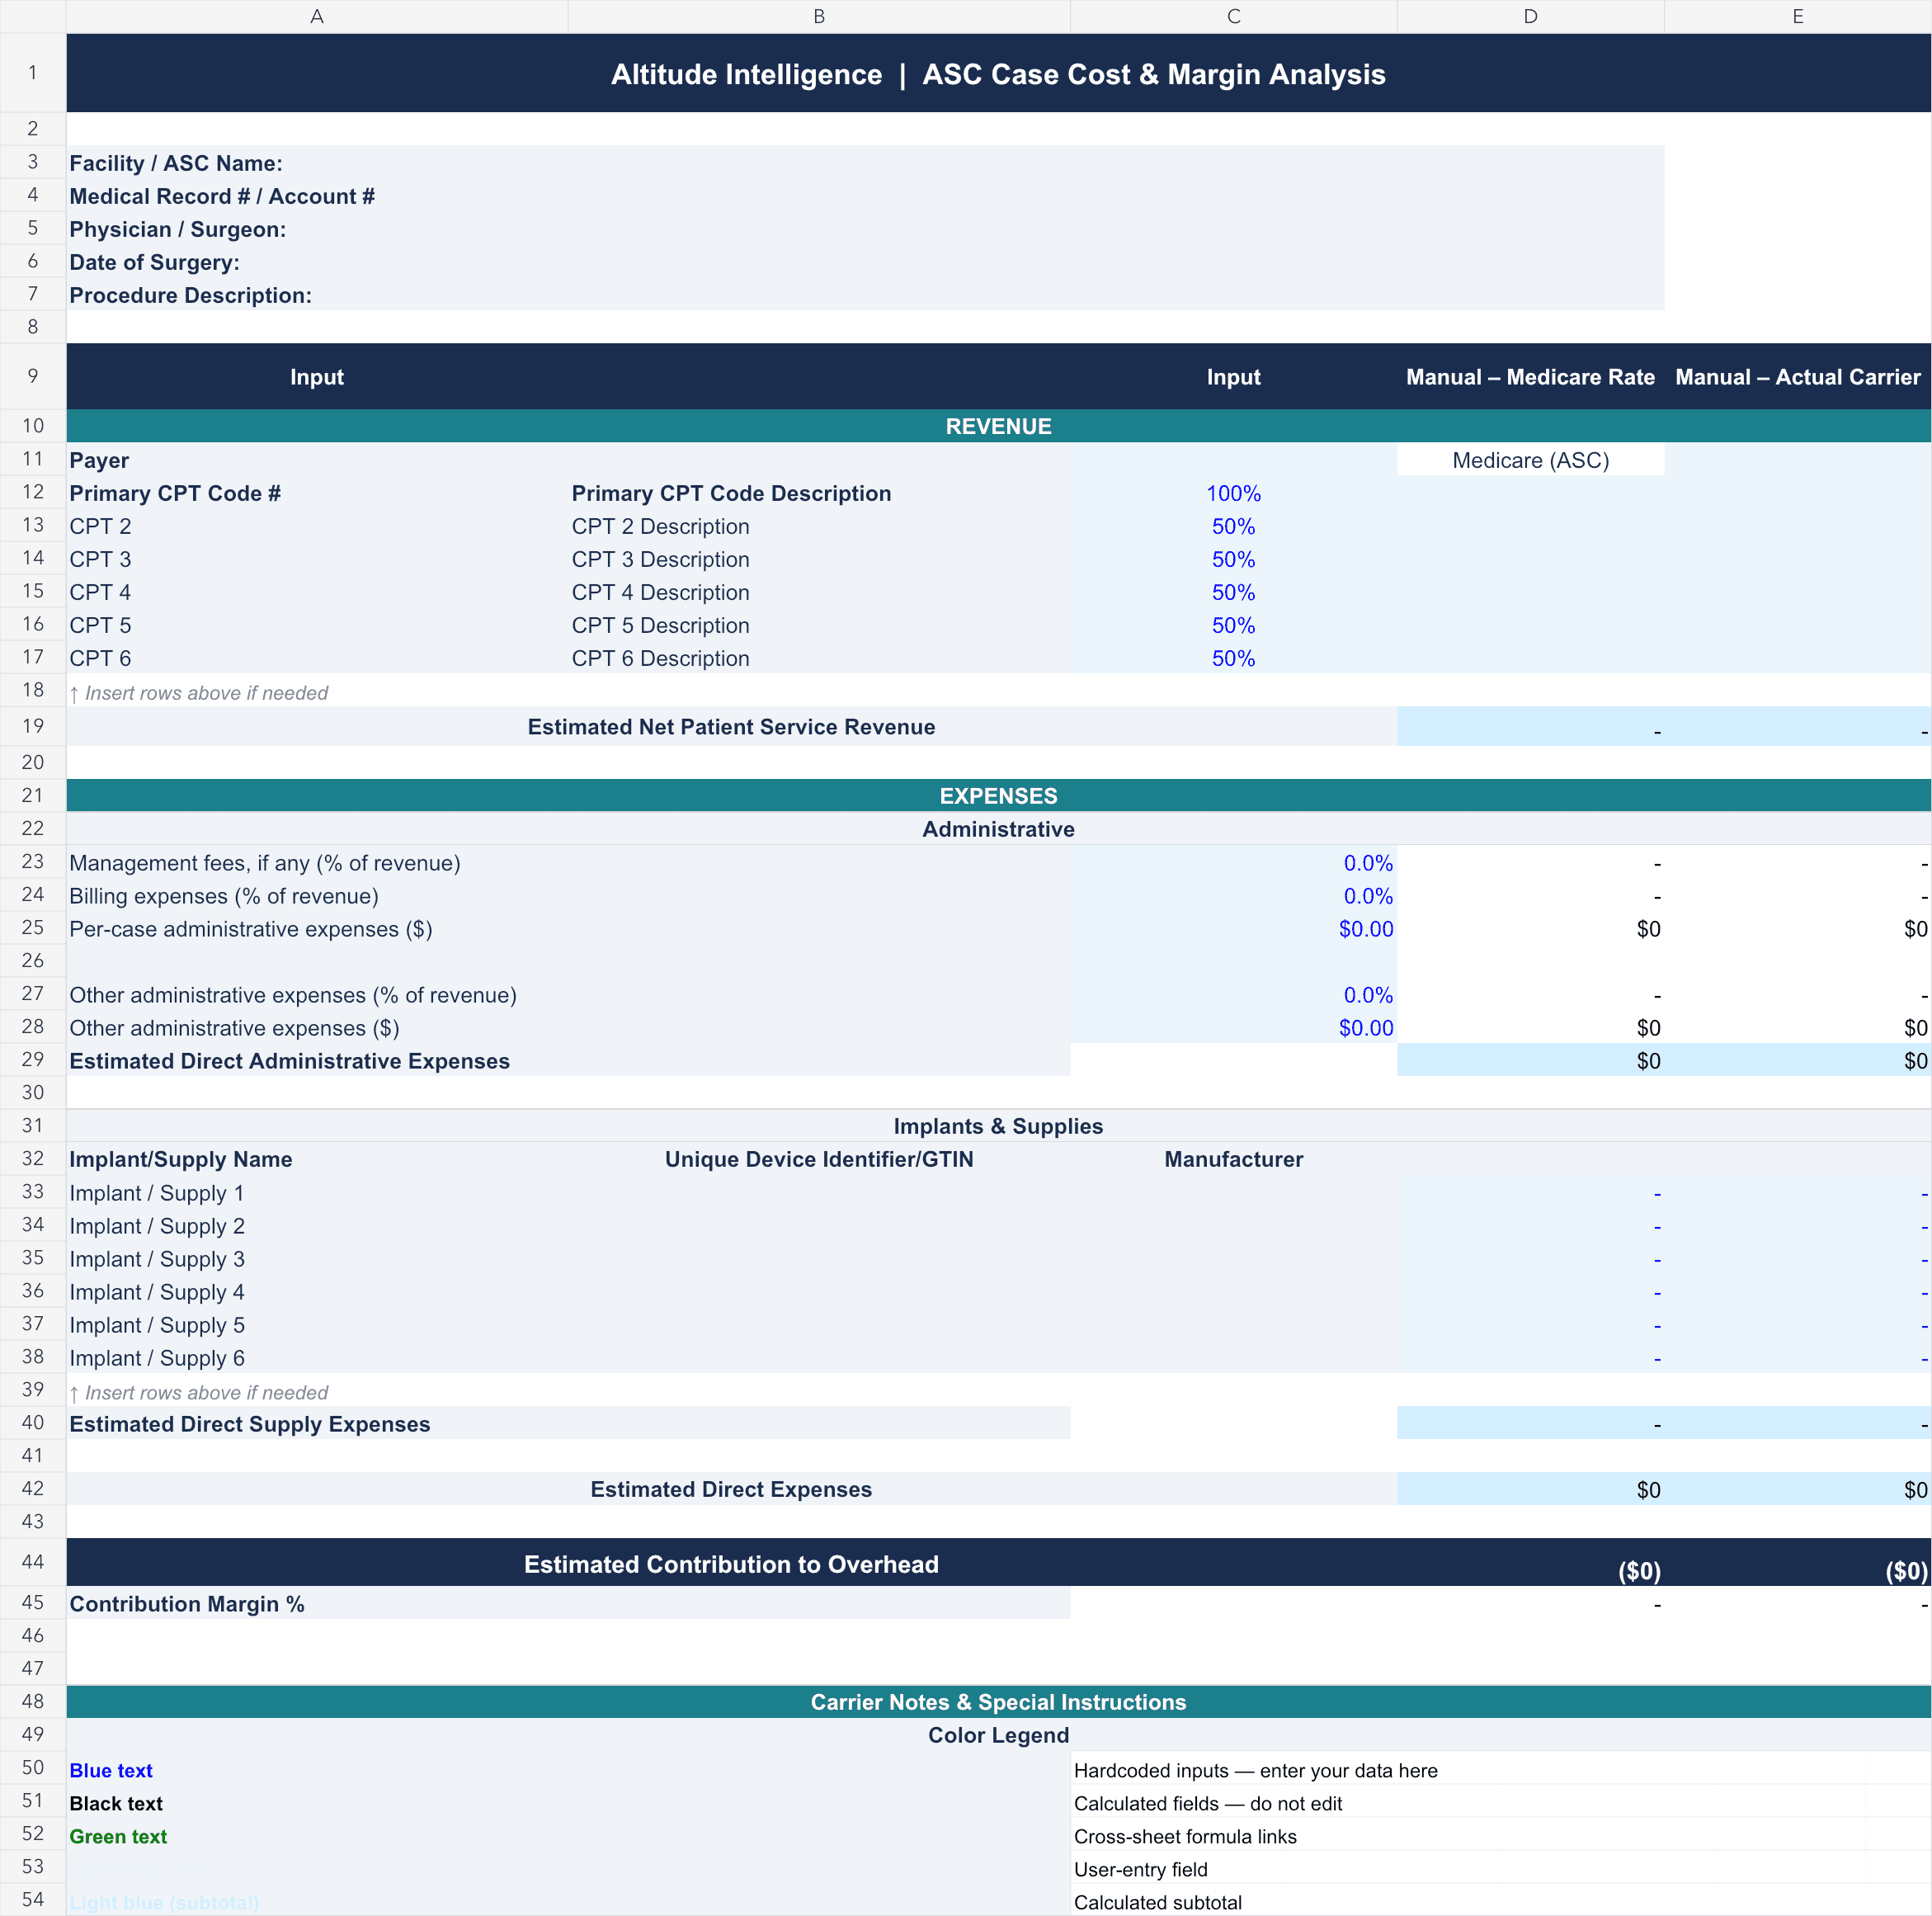Click the Primary CPT Code # cell
The width and height of the screenshot is (1932, 1916).
click(x=317, y=493)
